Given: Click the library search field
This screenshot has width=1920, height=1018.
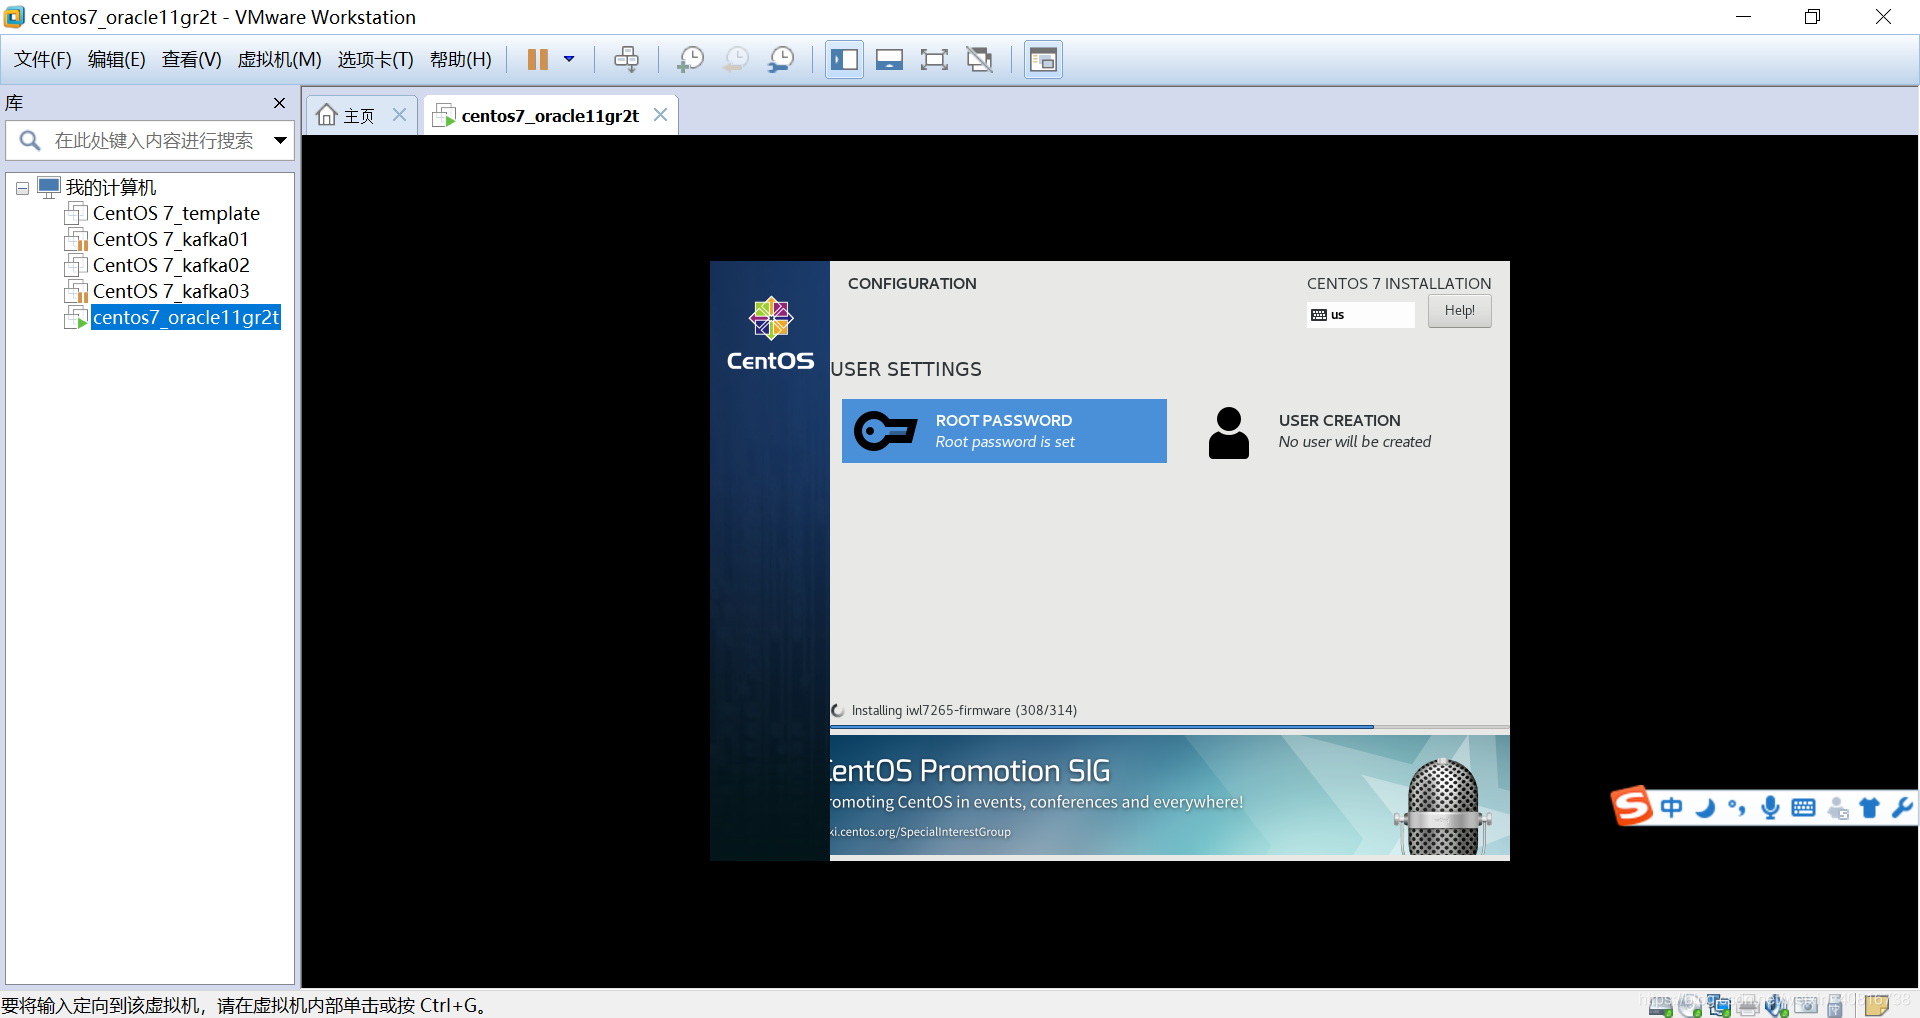Looking at the screenshot, I should (152, 141).
